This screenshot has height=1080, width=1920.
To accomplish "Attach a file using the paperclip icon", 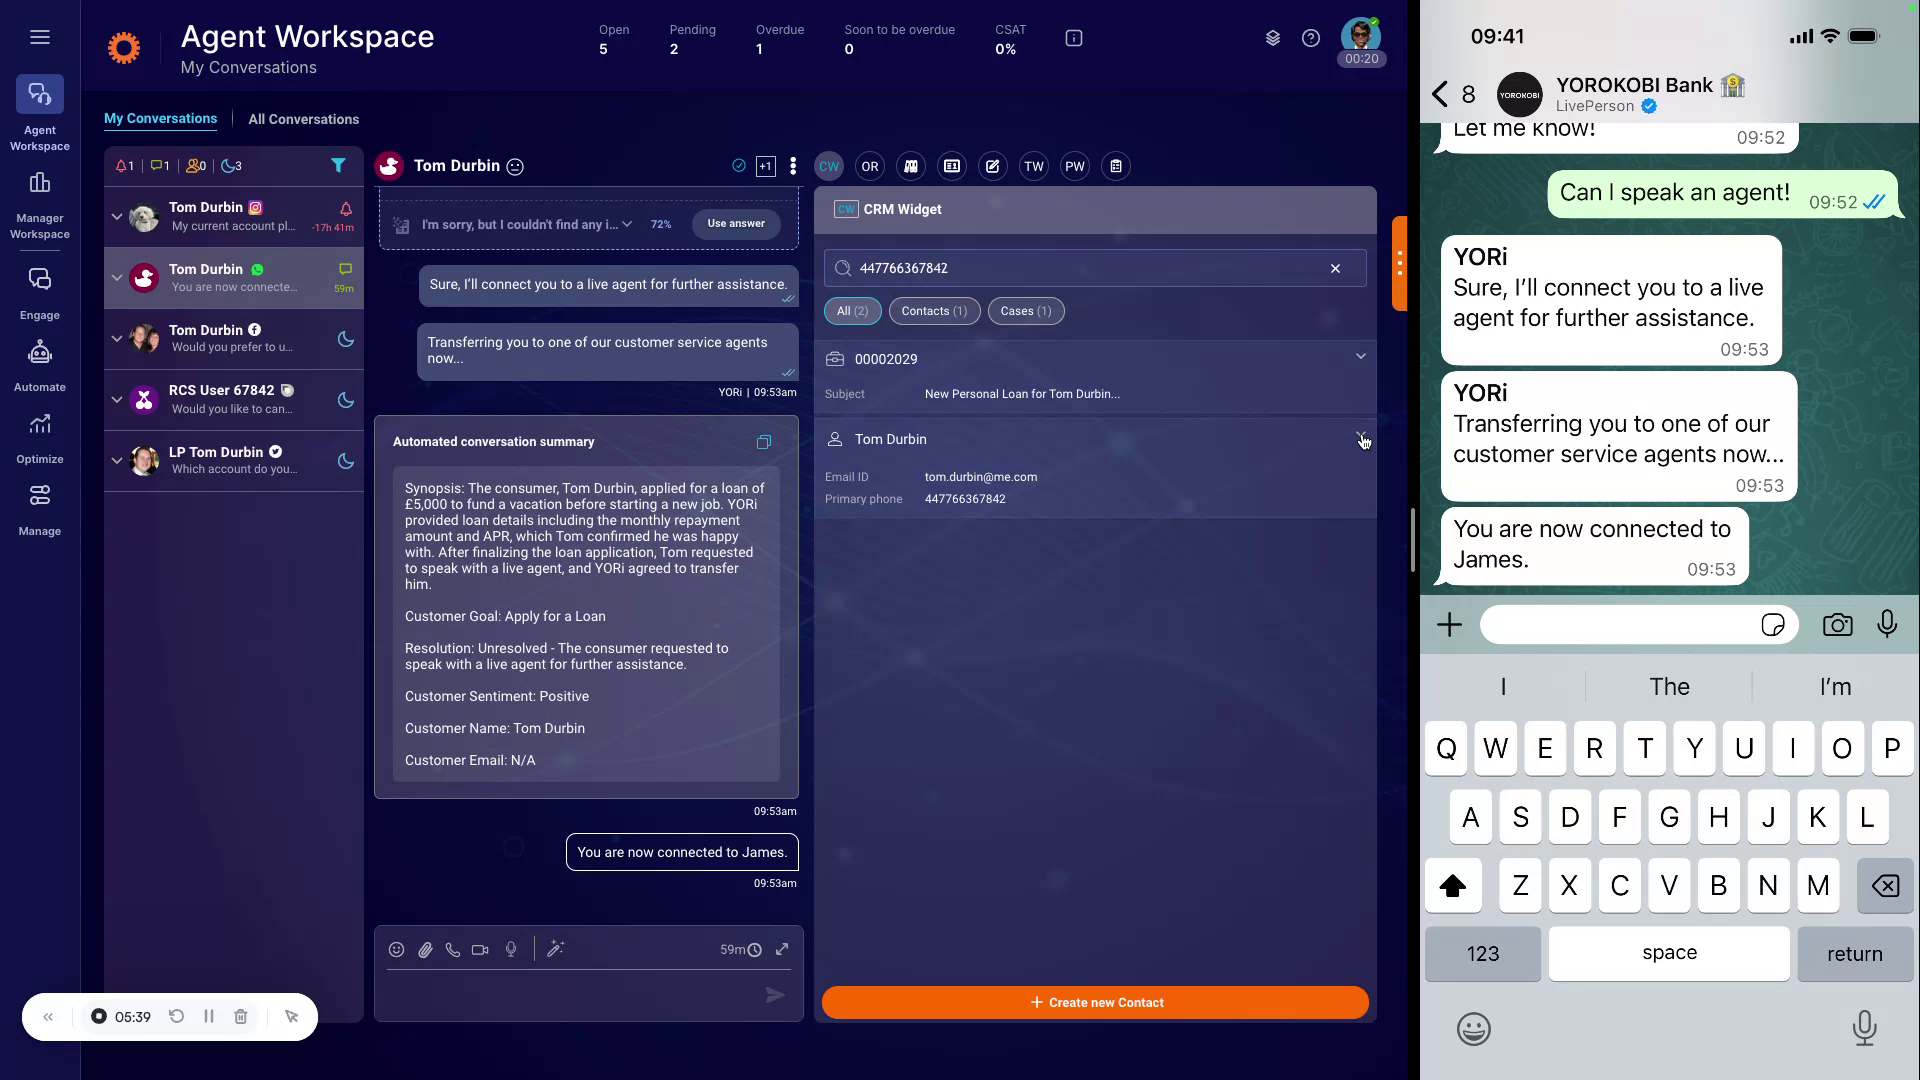I will [424, 949].
